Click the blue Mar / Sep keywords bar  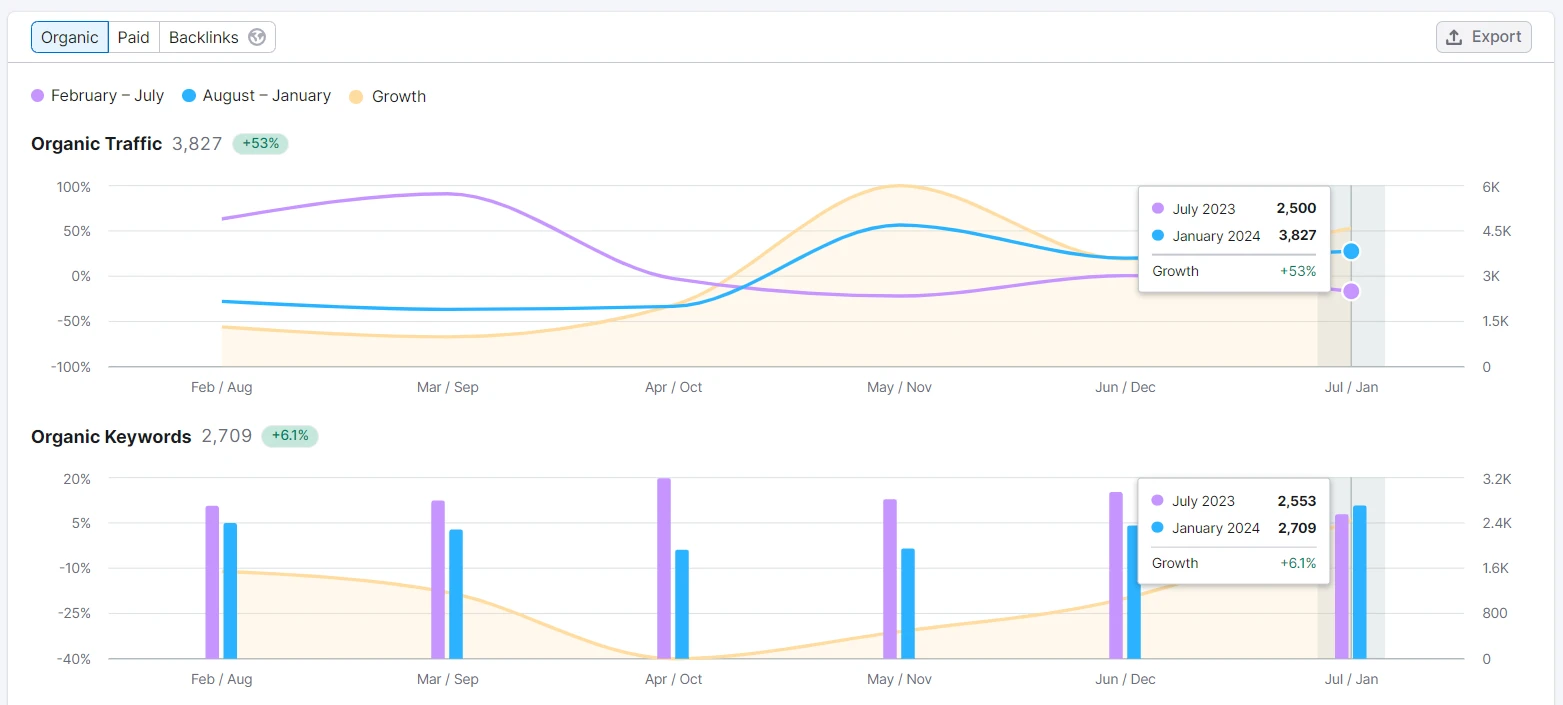(x=456, y=594)
